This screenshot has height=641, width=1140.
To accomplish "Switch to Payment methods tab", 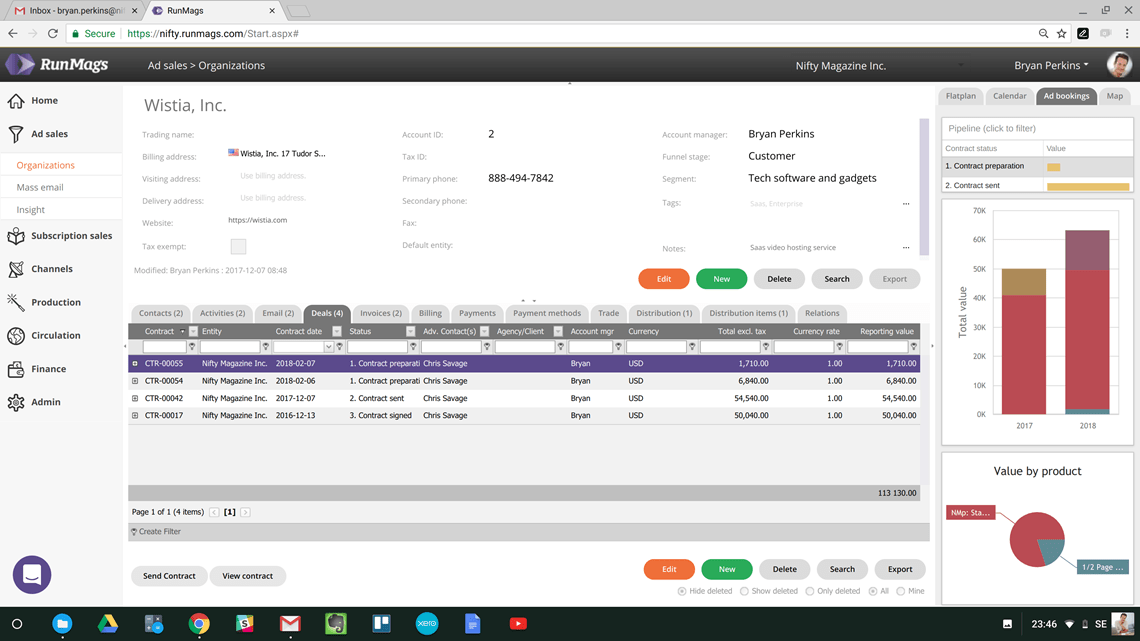I will click(547, 313).
